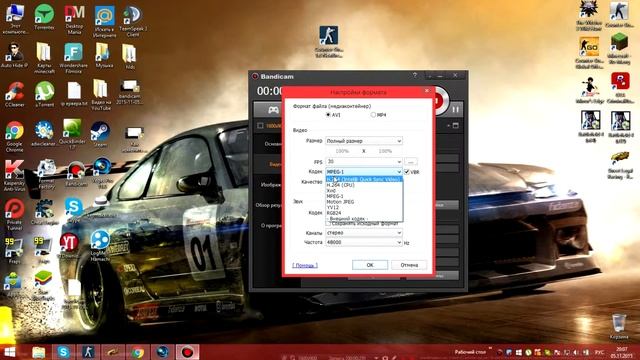Image resolution: width=640 pixels, height=360 pixels.
Task: Click the Bandicam gamepad mode tab
Action: coord(273,110)
